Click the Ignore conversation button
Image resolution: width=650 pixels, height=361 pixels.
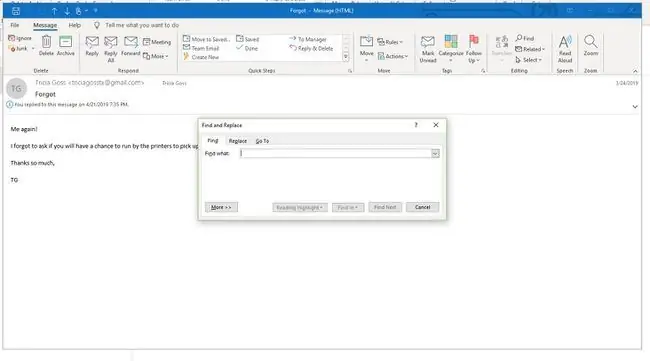click(x=20, y=38)
